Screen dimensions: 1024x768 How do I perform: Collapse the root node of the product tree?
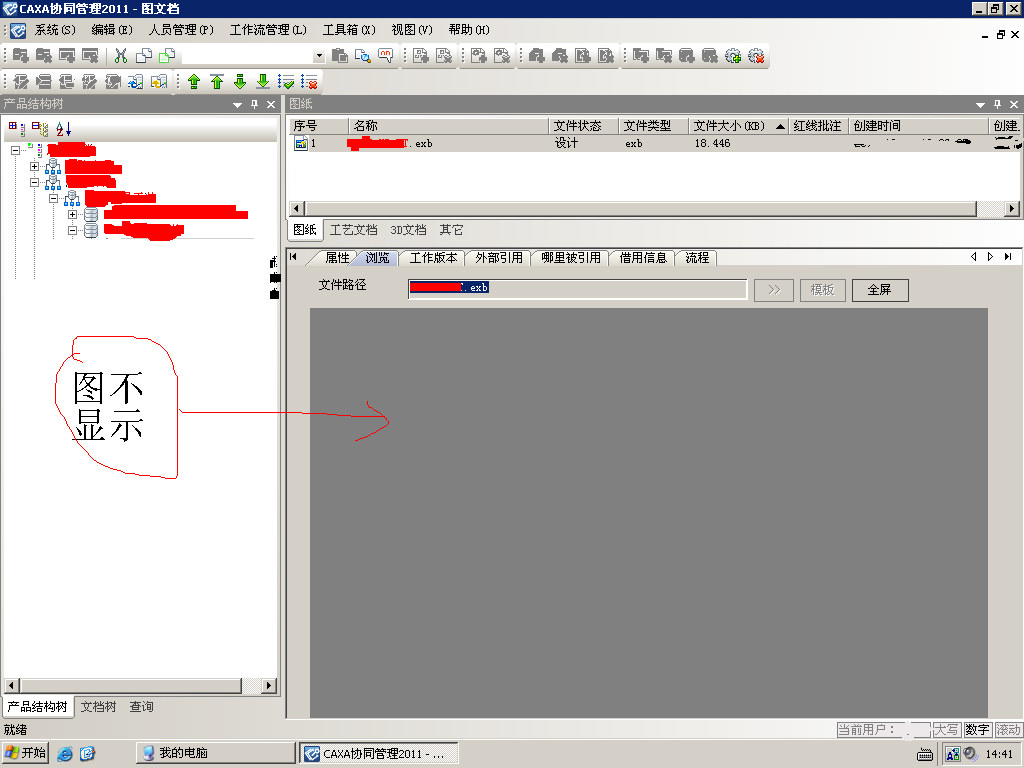coord(15,150)
